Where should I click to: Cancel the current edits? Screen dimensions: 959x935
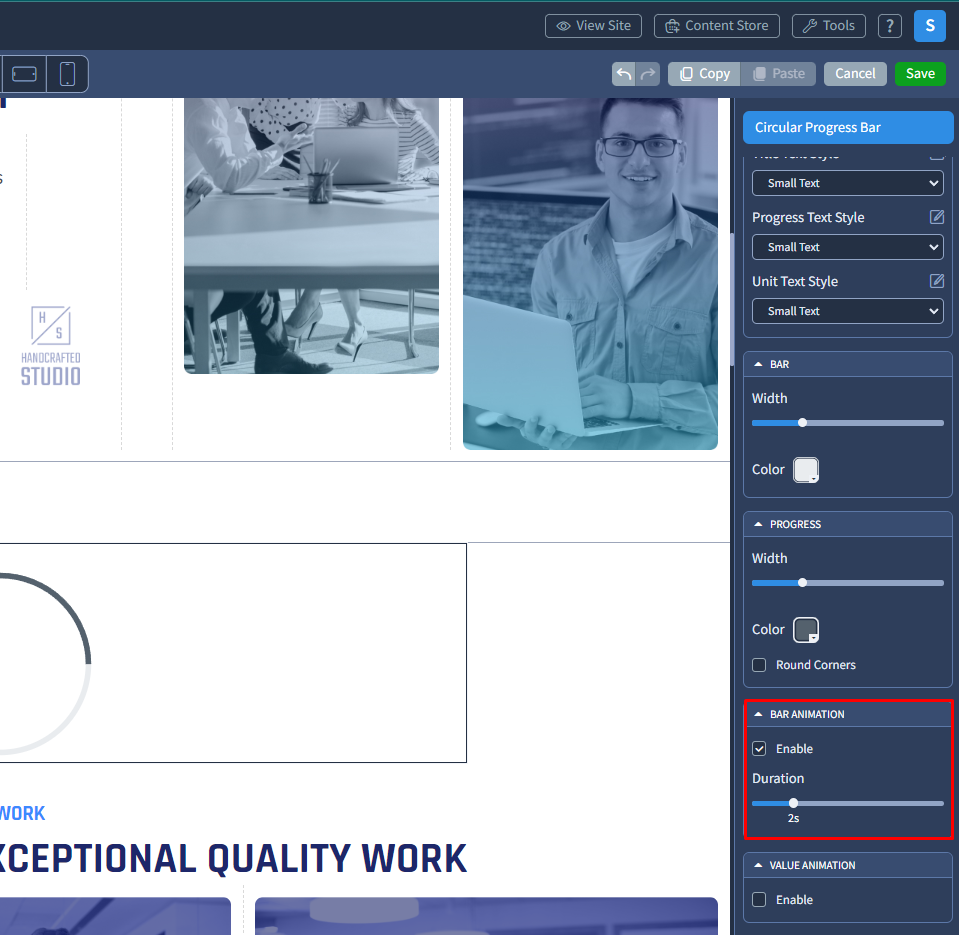(854, 74)
